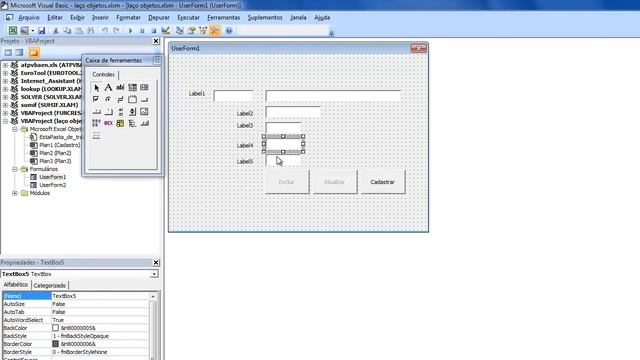Select the Image tool in toolbox
This screenshot has height=360, width=640.
click(144, 111)
